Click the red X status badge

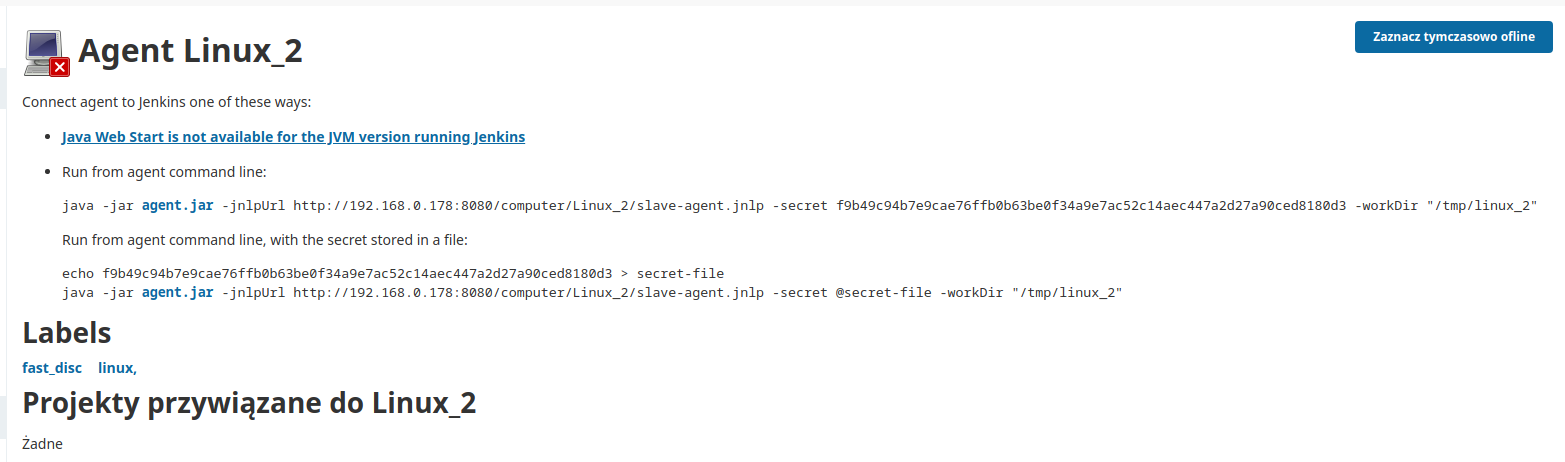60,67
